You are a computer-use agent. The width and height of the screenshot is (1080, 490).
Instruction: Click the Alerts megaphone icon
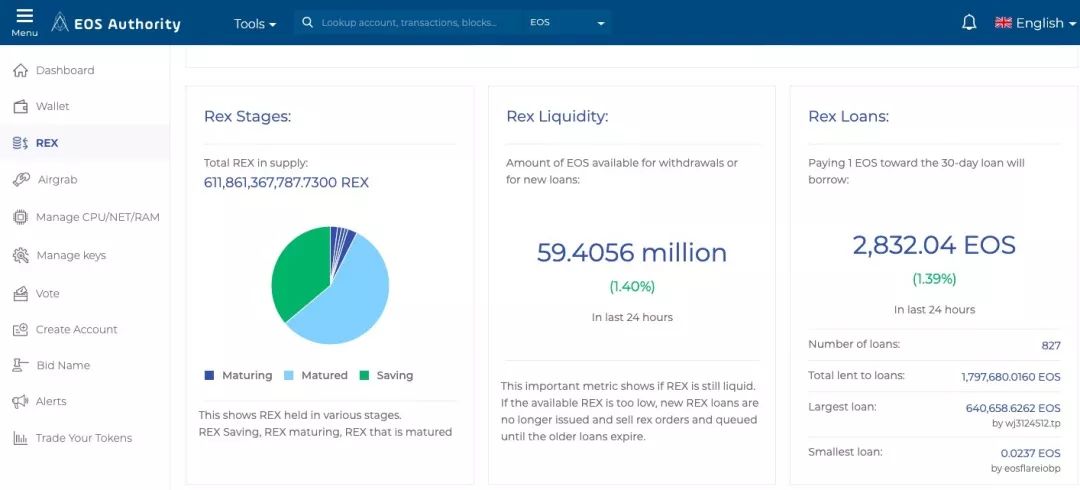pos(21,401)
